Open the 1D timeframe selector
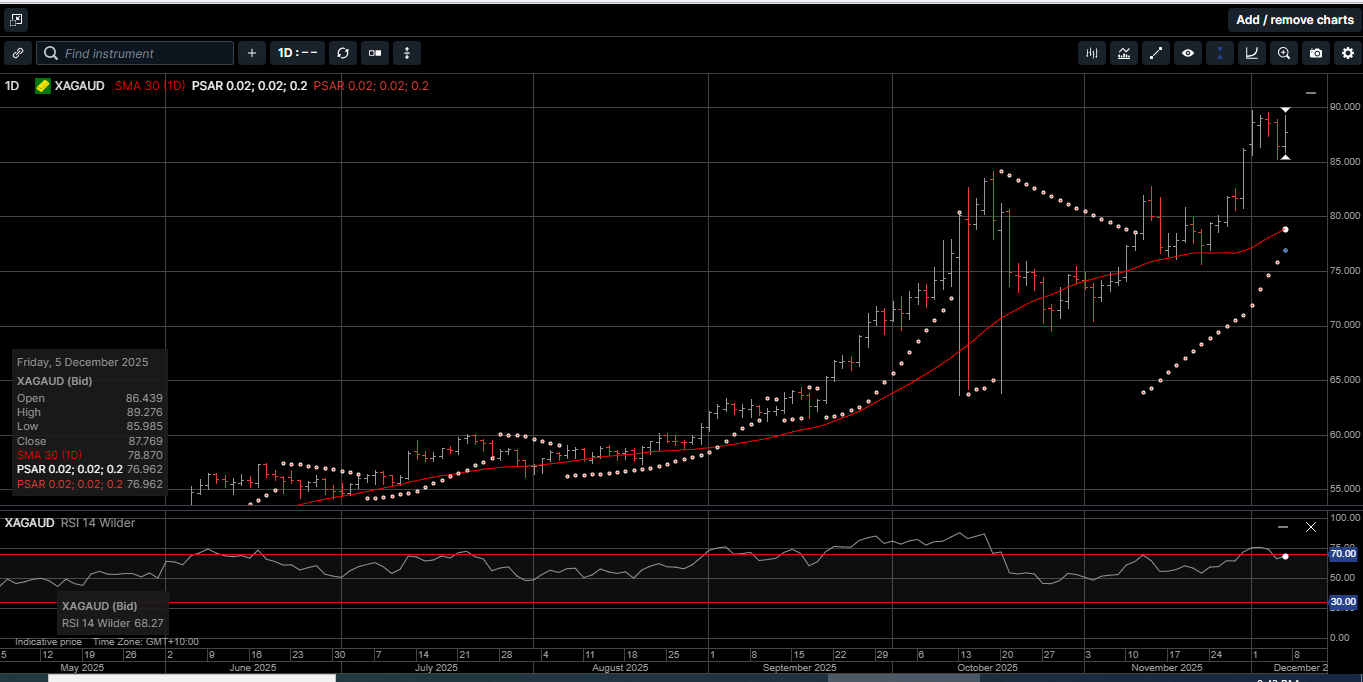This screenshot has height=682, width=1363. coord(297,53)
